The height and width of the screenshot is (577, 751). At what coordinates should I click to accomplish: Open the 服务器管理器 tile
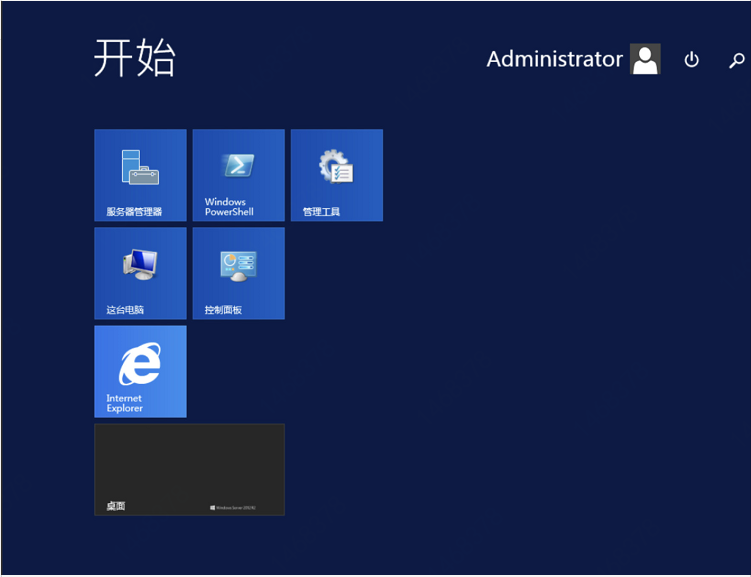click(x=140, y=175)
